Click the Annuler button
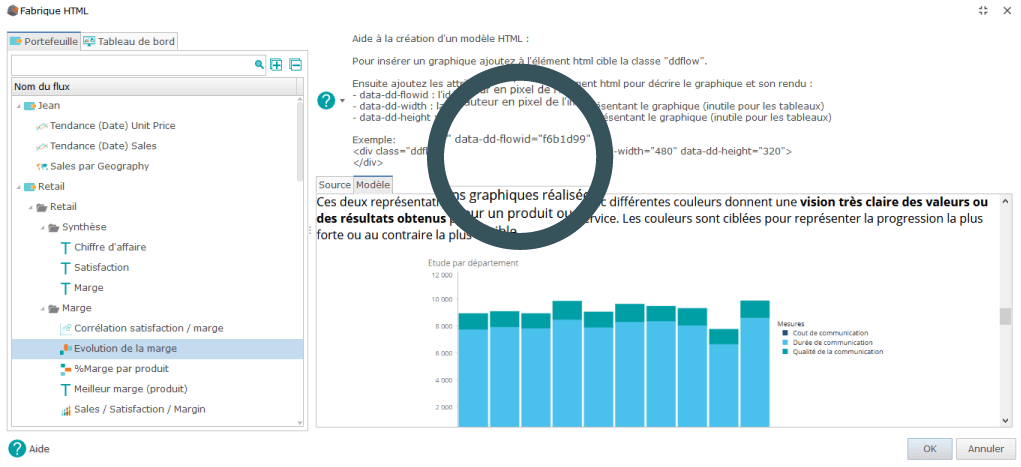Screen dimensions: 1021x467 pyautogui.click(x=985, y=449)
